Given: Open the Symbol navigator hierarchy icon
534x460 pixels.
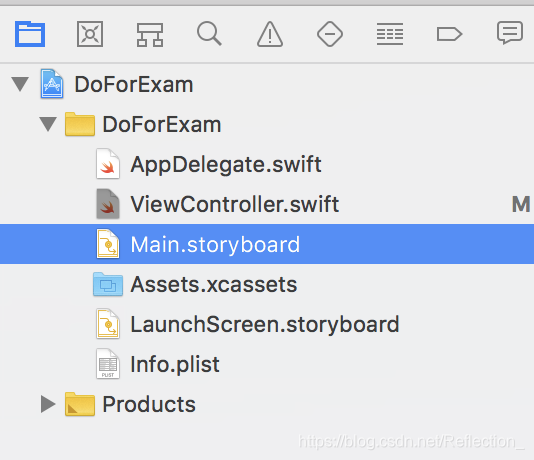Looking at the screenshot, I should click(x=150, y=34).
